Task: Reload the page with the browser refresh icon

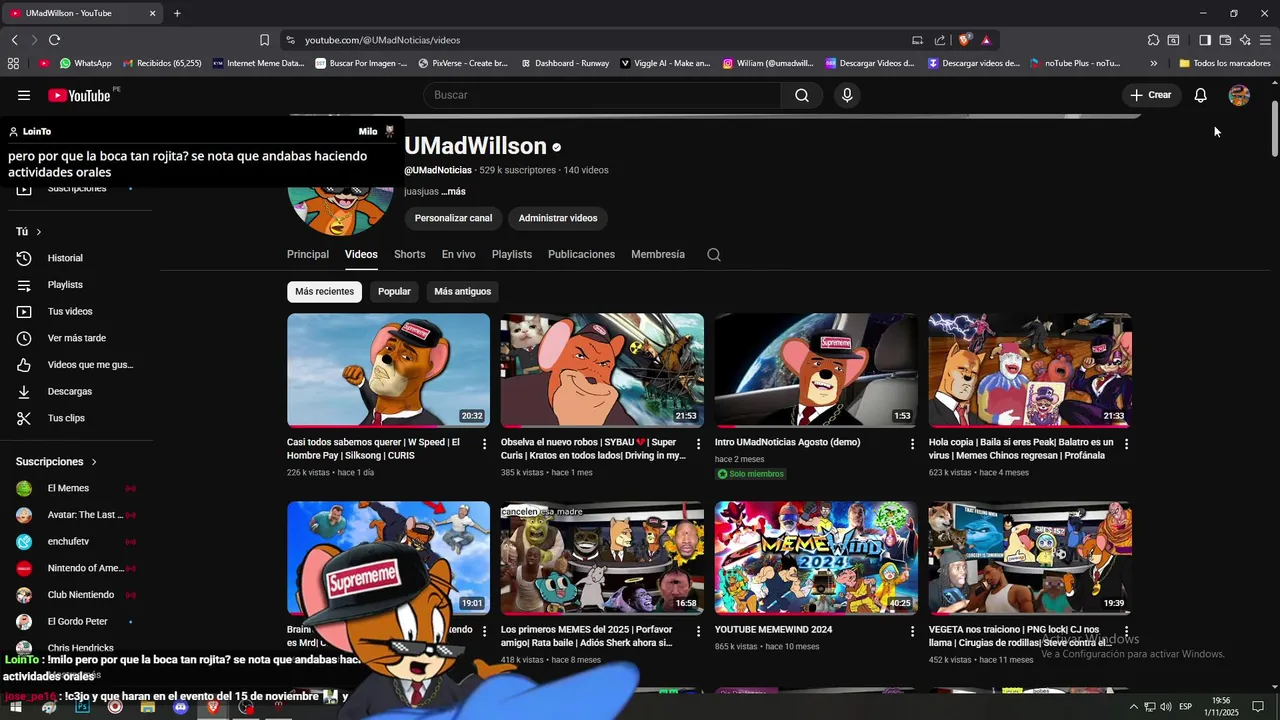Action: coord(54,40)
